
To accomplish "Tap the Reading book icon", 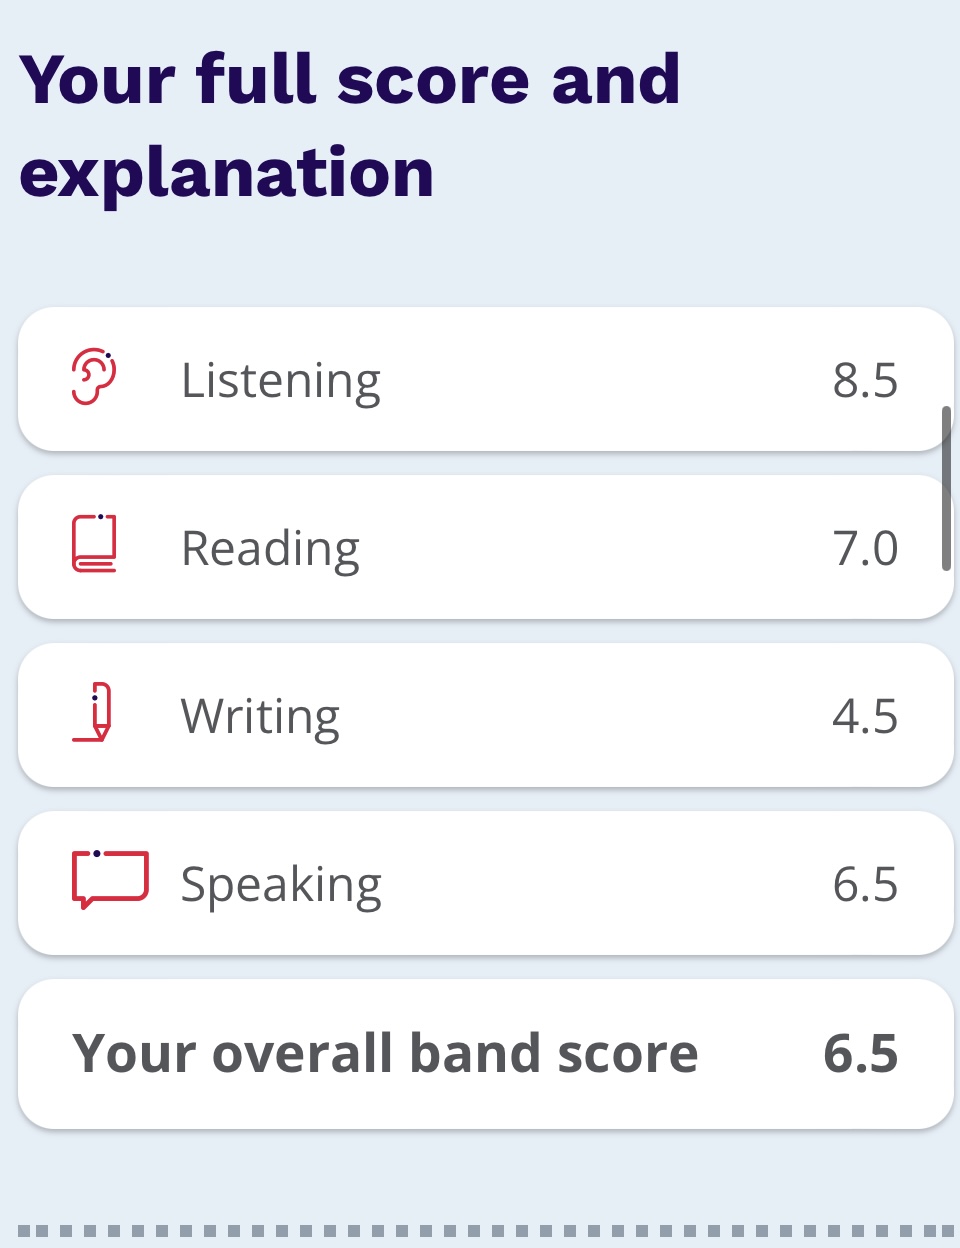I will [94, 543].
